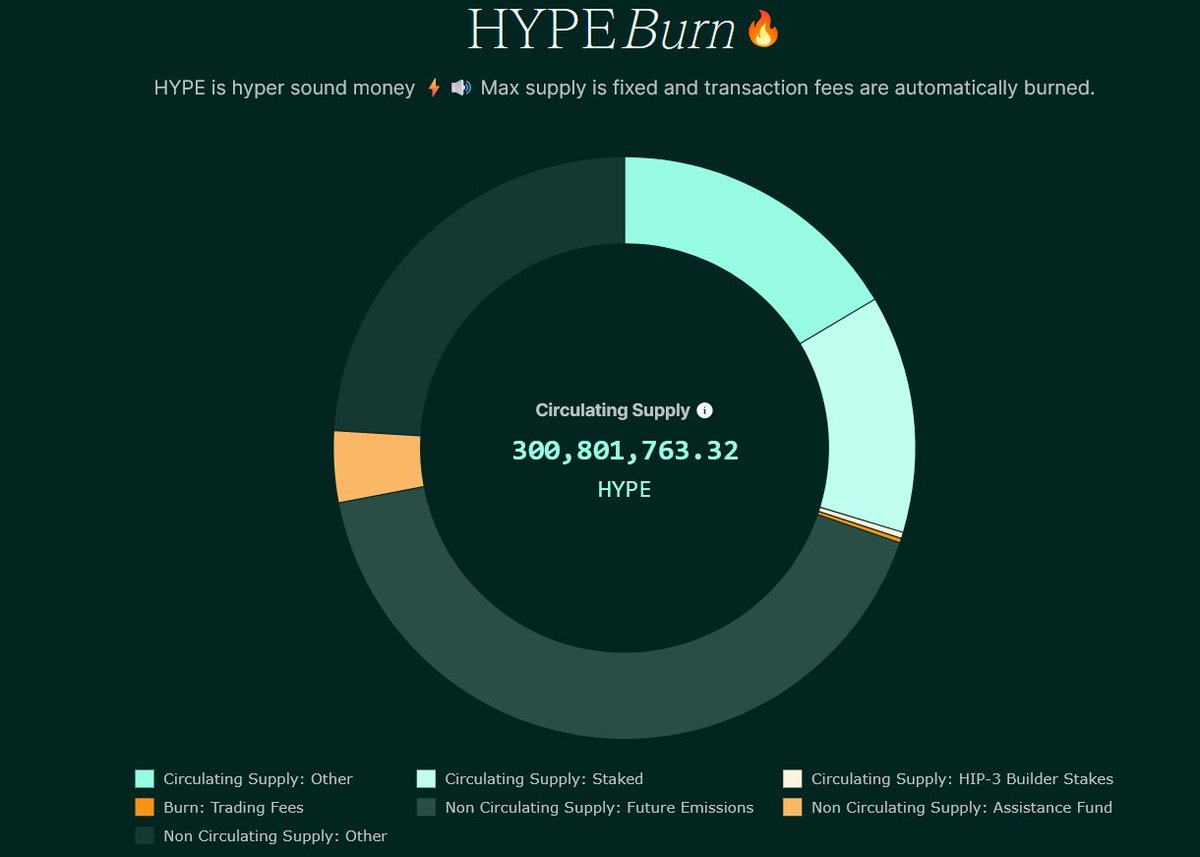Toggle the 'Non Circulating Supply: Other' legend swatch

click(144, 835)
